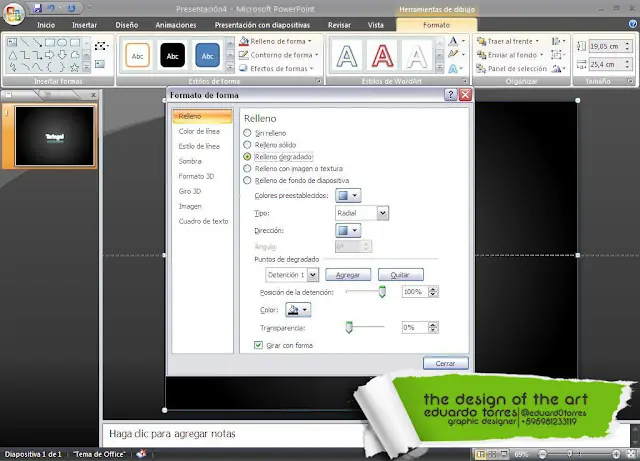Expand the Colores preestablecidos dropdown
The image size is (640, 461).
click(349, 196)
